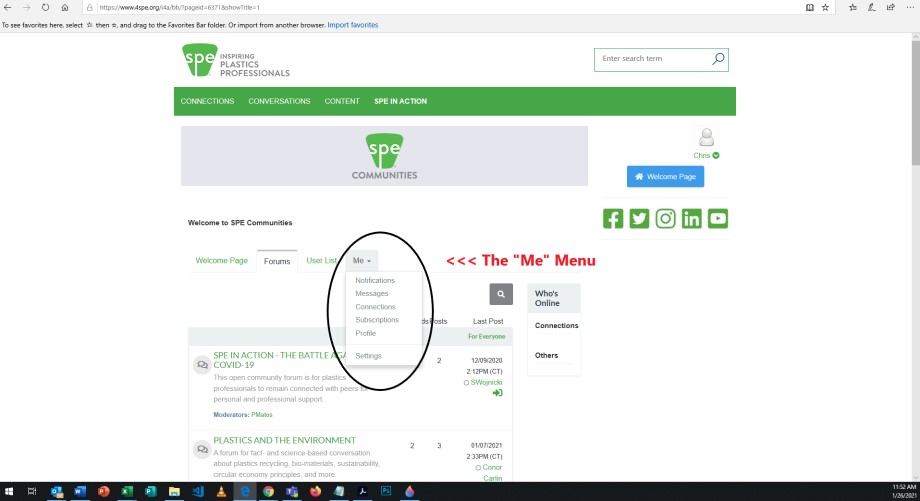Click the SPE Inspiring Plastics Professionals logo
920x501 pixels.
pos(236,60)
